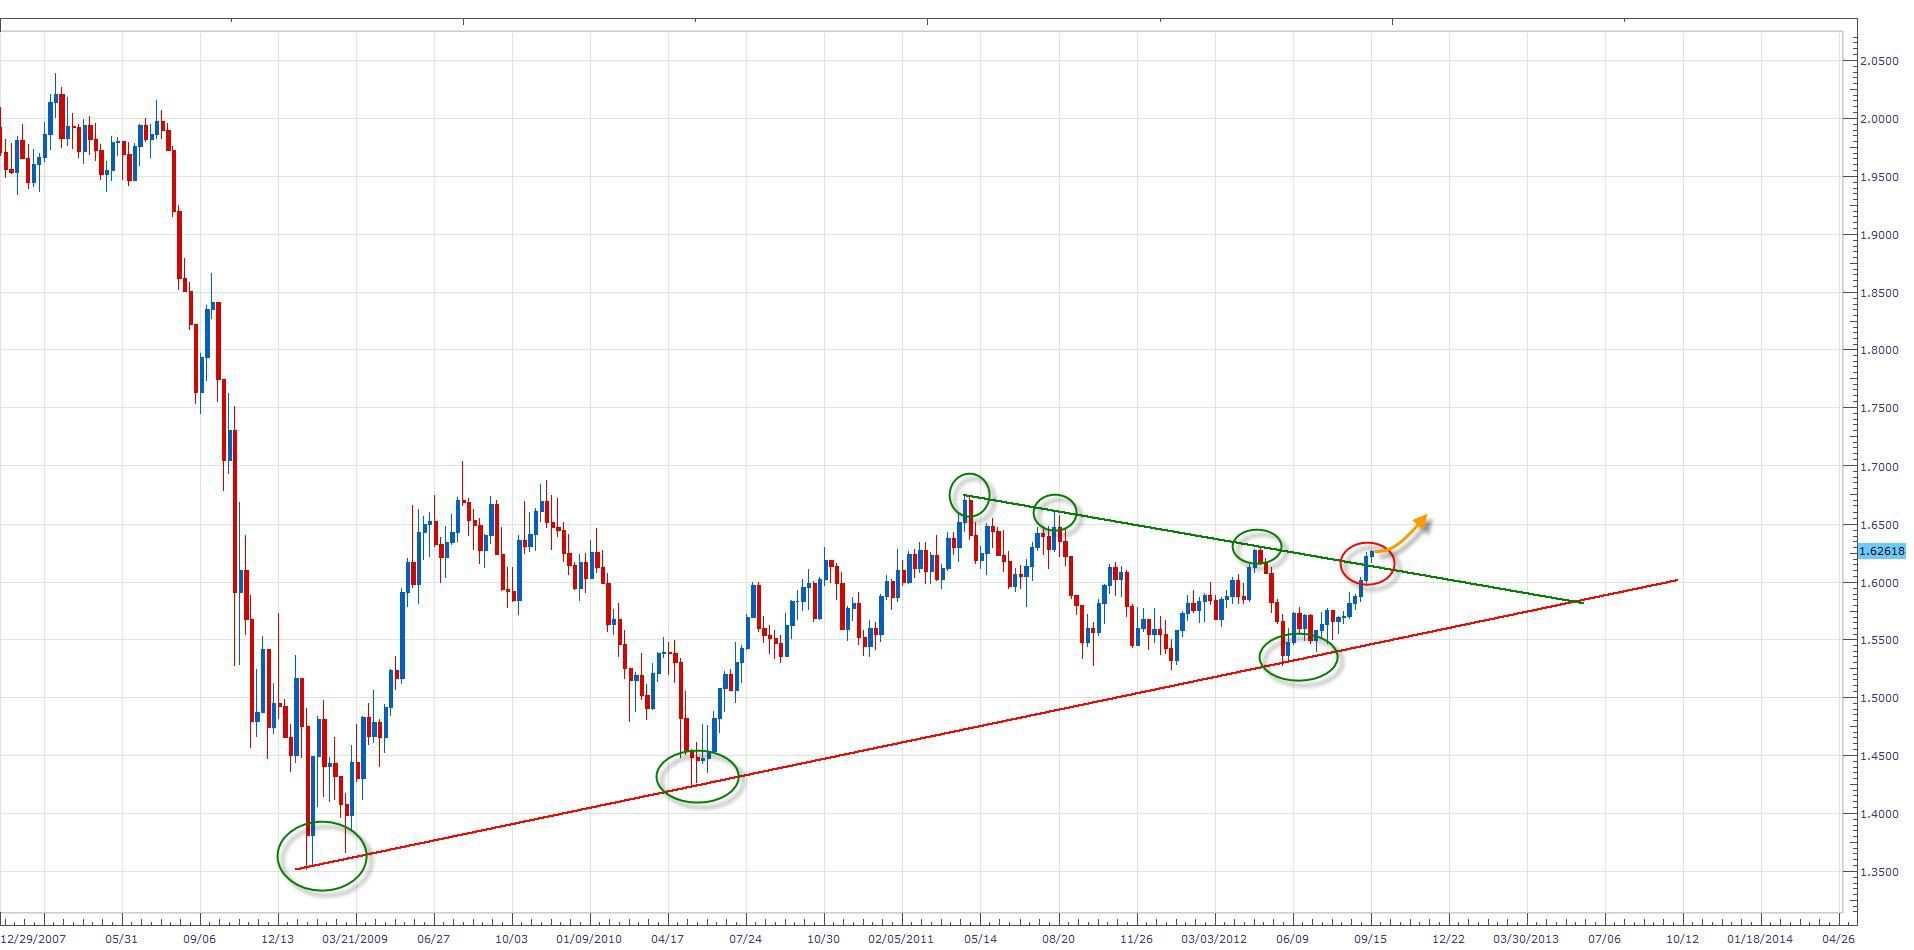
Task: Select the 03/21/2009 date label
Action: [355, 939]
